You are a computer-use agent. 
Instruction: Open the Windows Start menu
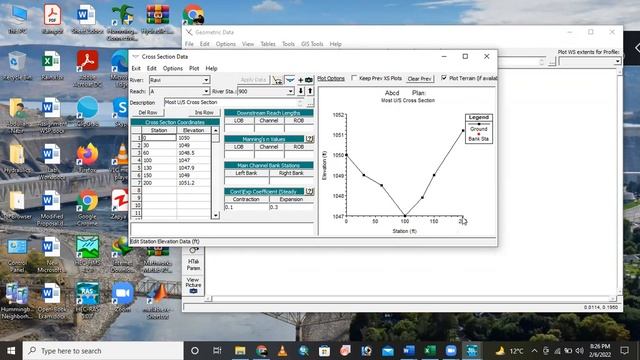pos(11,351)
